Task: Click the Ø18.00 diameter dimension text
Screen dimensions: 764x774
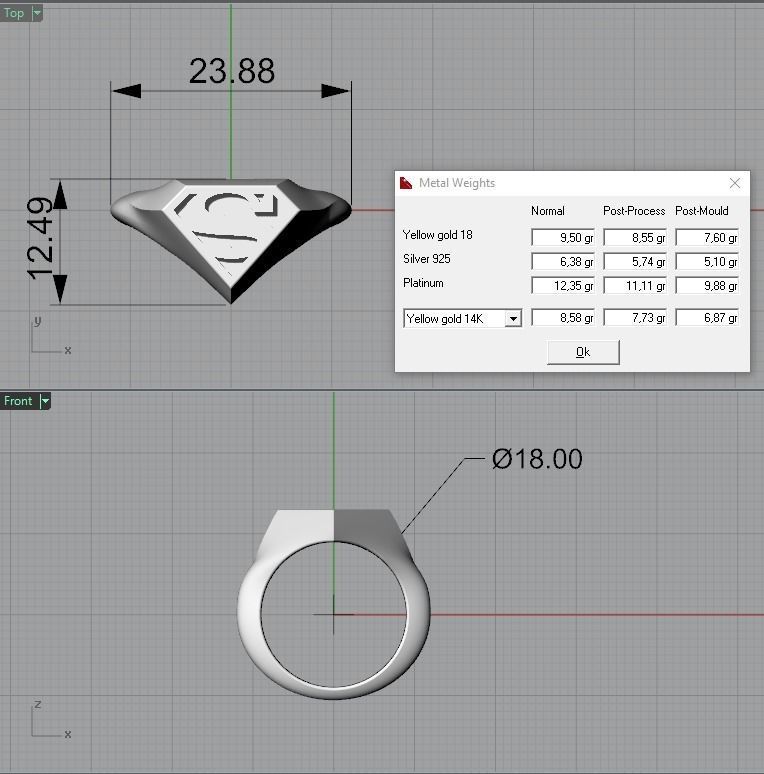Action: coord(537,459)
